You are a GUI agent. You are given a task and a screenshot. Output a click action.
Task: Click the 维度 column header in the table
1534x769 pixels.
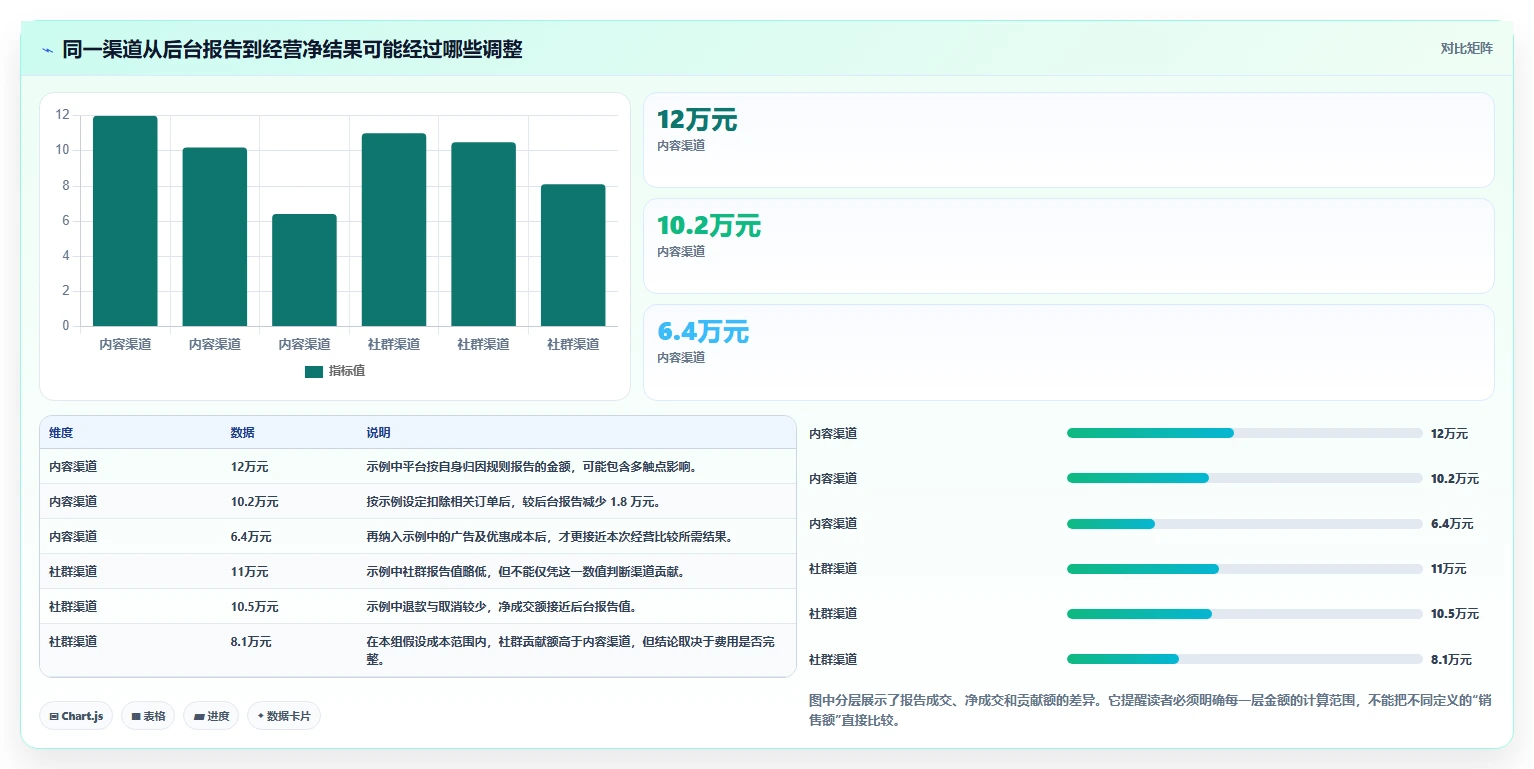pos(61,433)
